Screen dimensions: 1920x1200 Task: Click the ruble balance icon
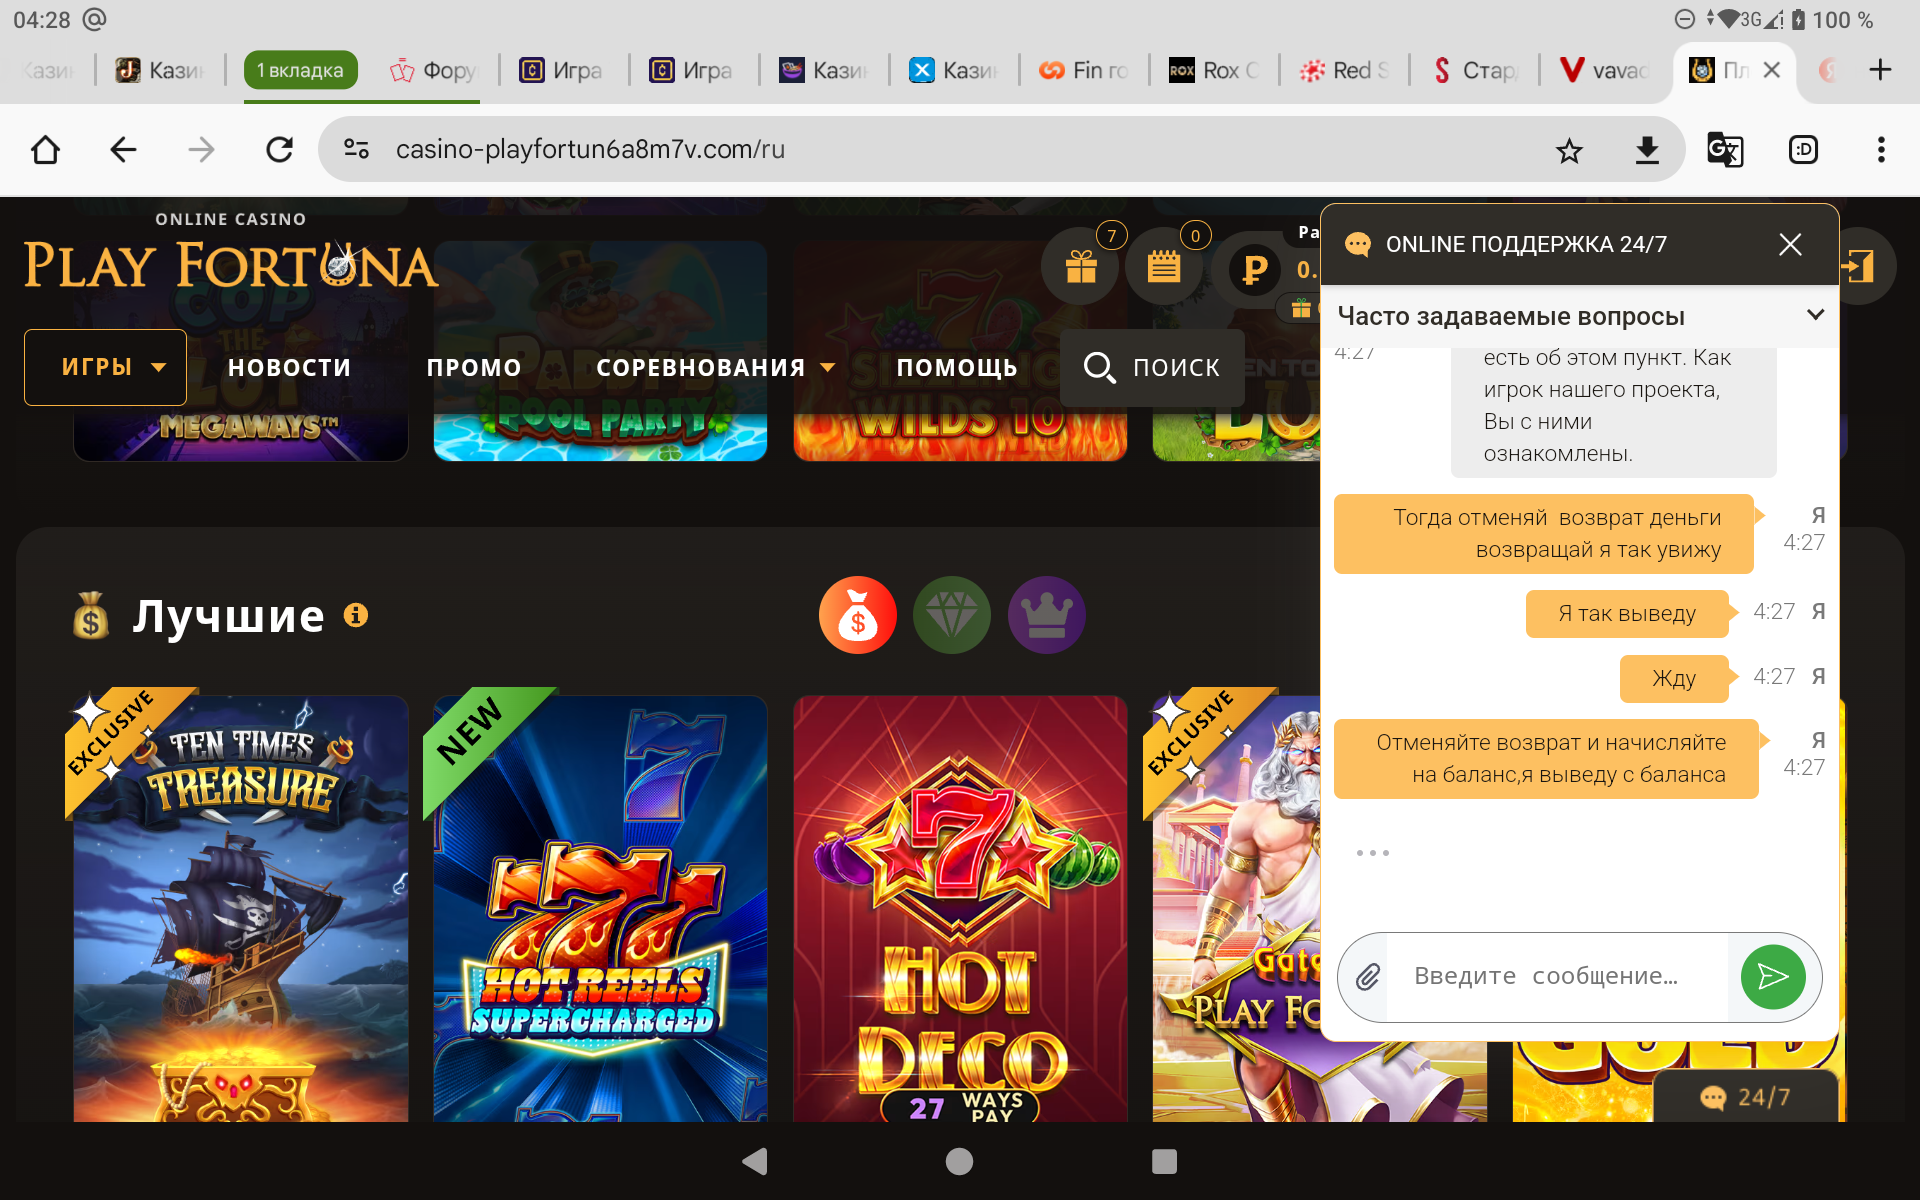point(1254,269)
